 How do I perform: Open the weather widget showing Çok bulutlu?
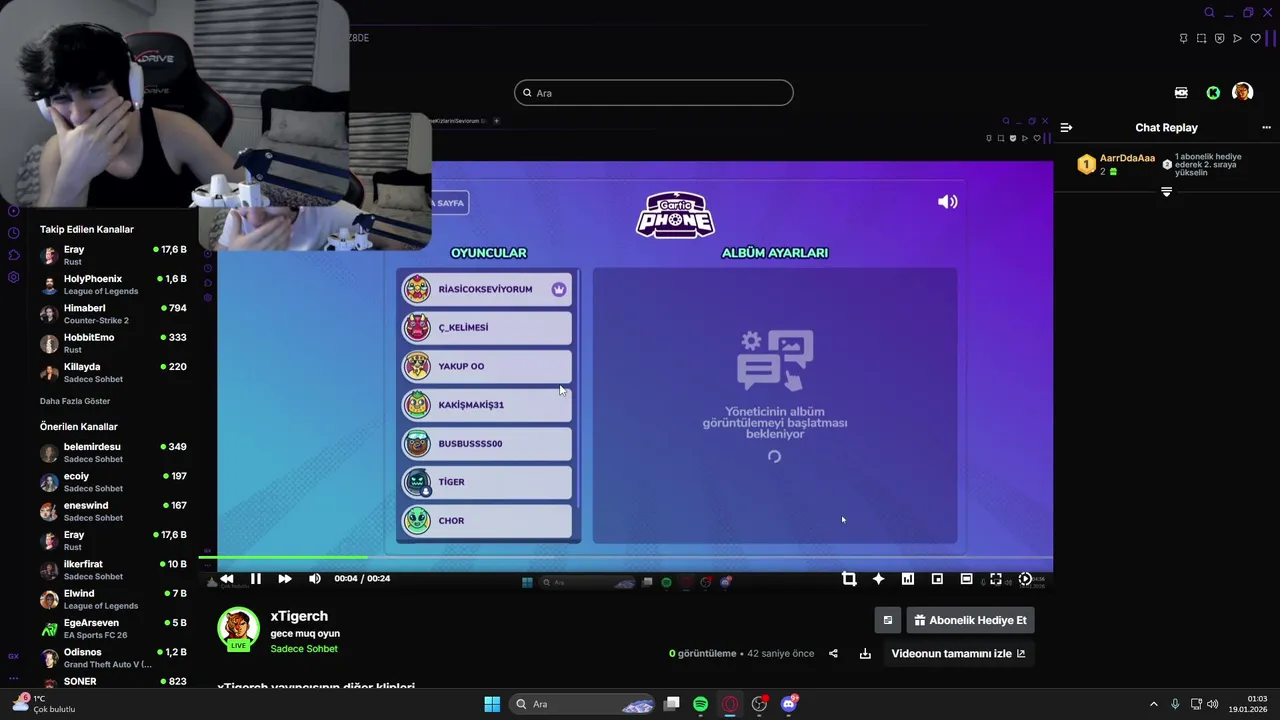click(45, 704)
